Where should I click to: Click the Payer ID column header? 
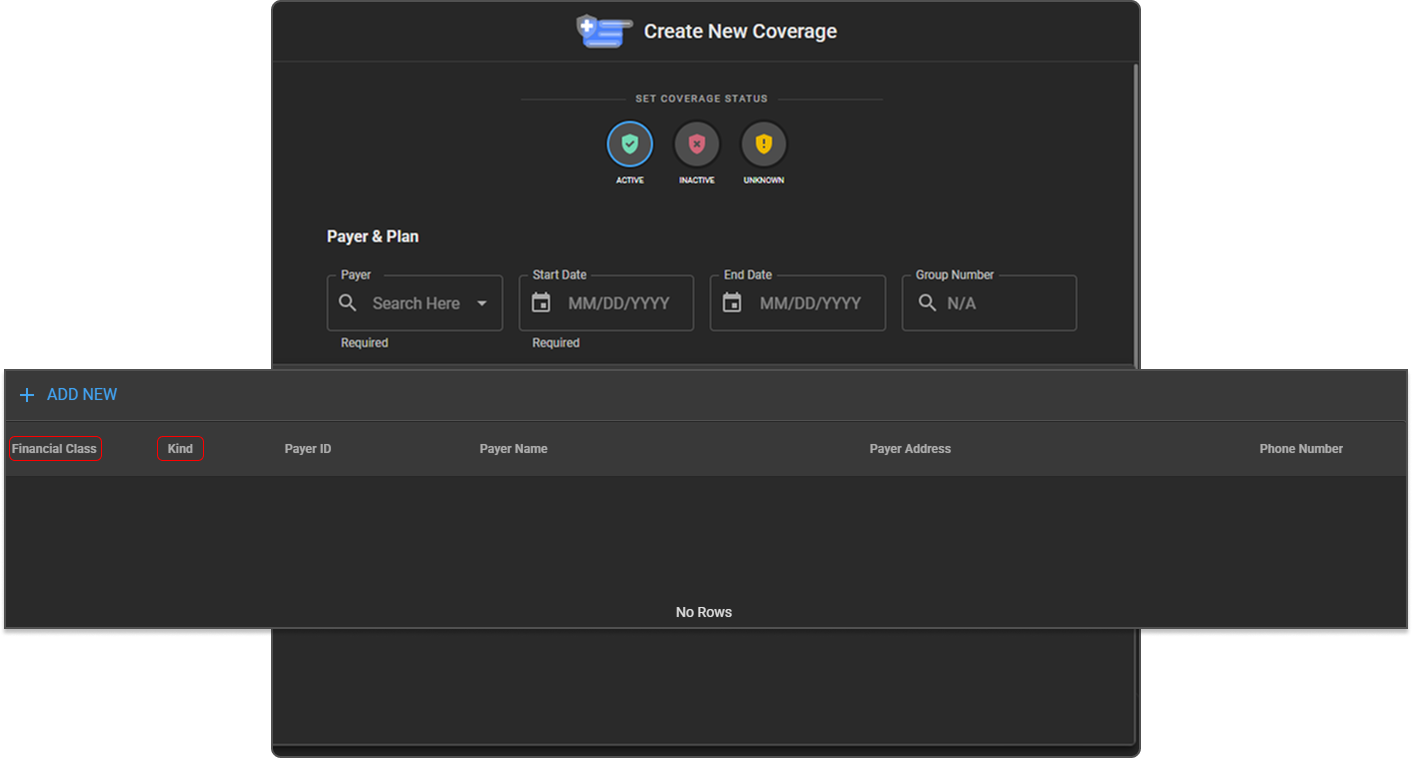pos(308,449)
